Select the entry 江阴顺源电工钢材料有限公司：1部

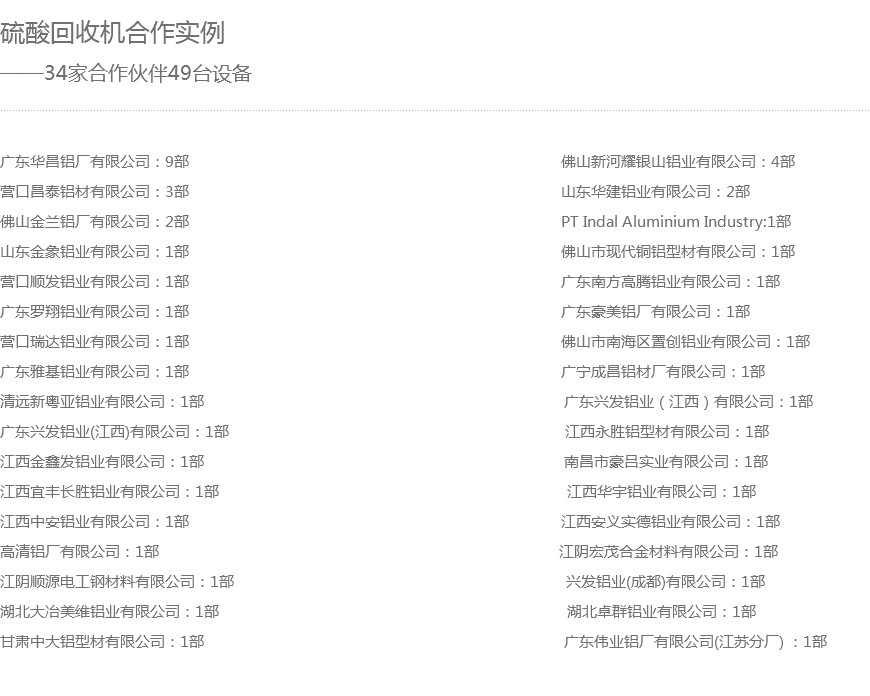click(117, 581)
